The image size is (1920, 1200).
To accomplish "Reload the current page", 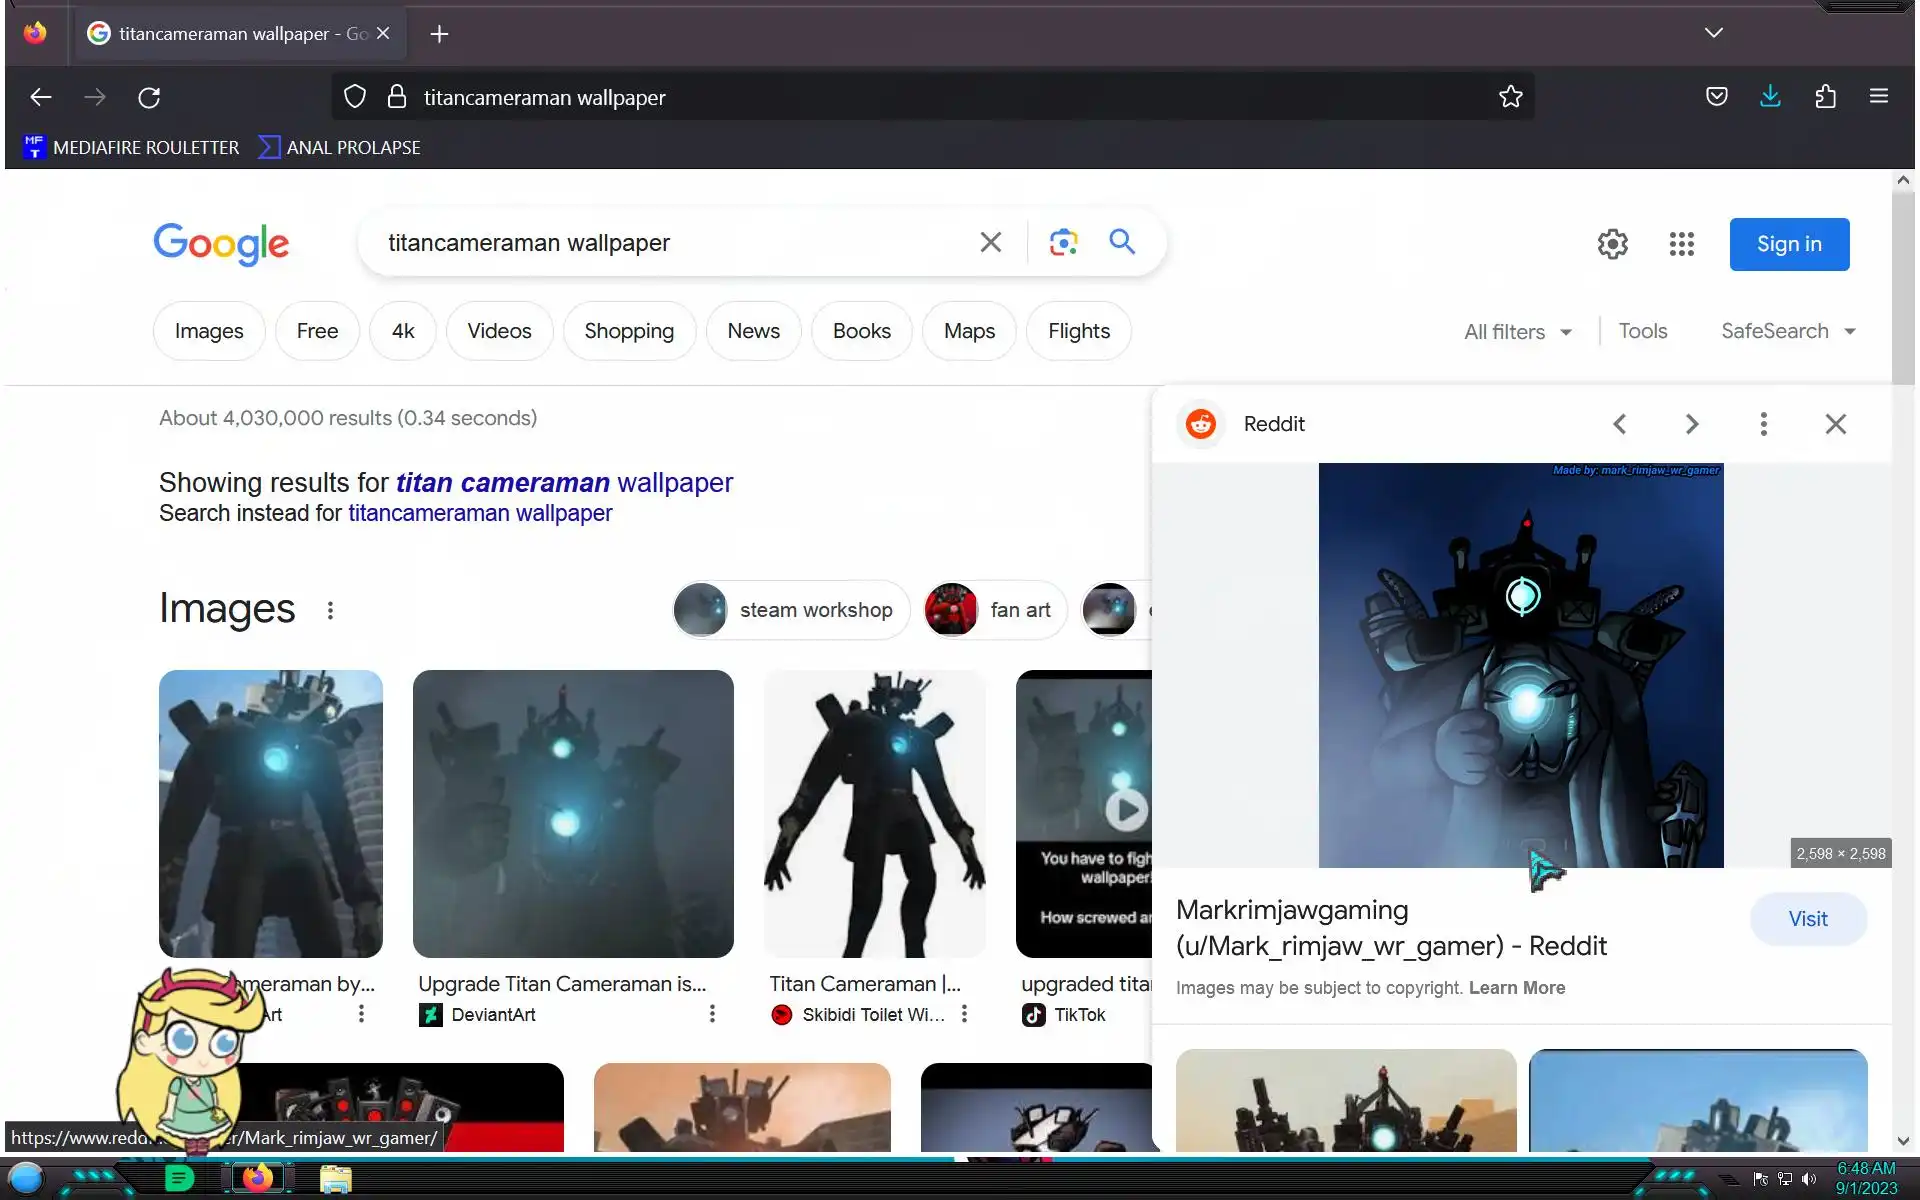I will pos(149,97).
